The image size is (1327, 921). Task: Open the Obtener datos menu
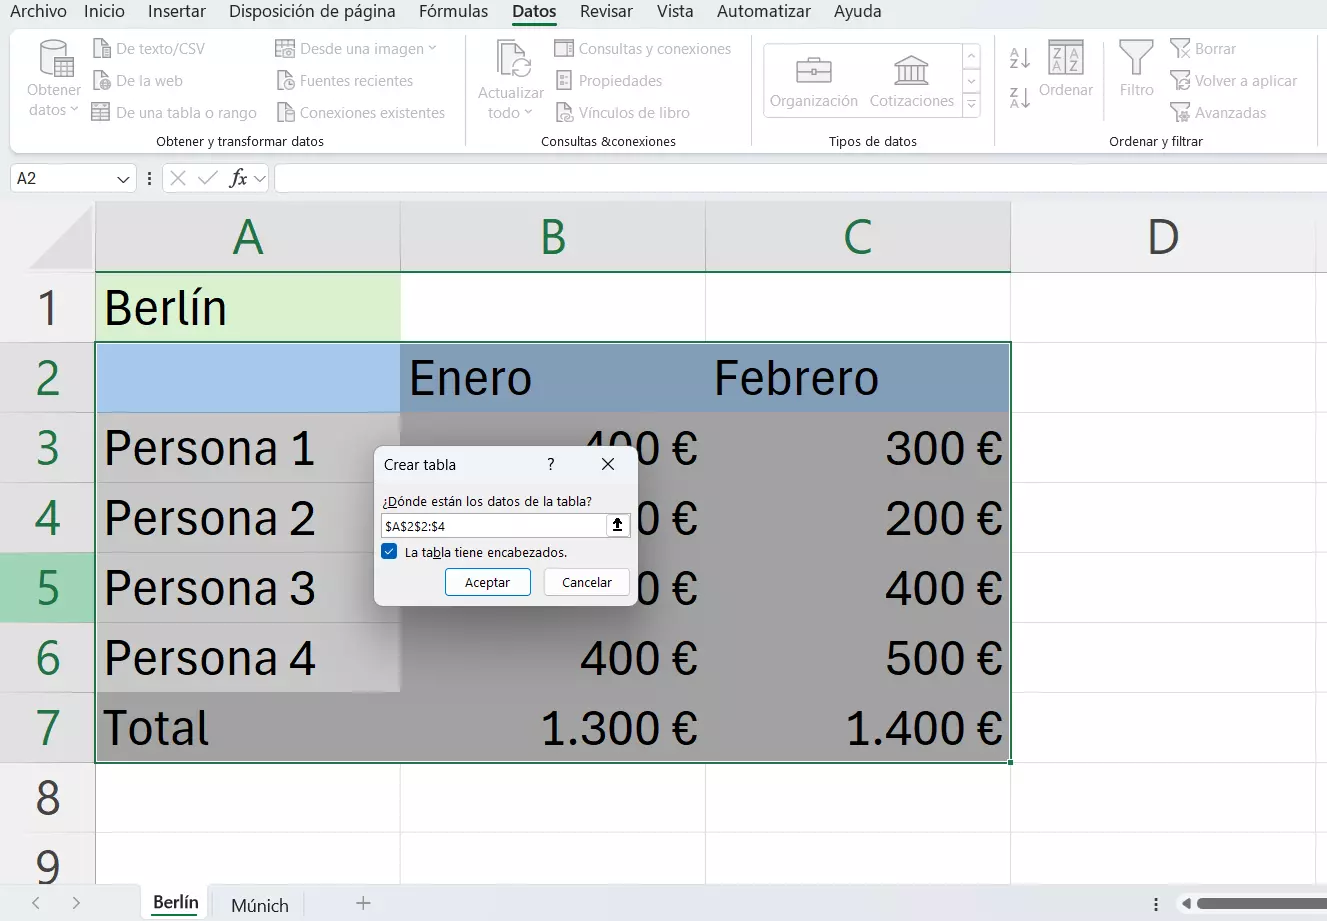(52, 80)
